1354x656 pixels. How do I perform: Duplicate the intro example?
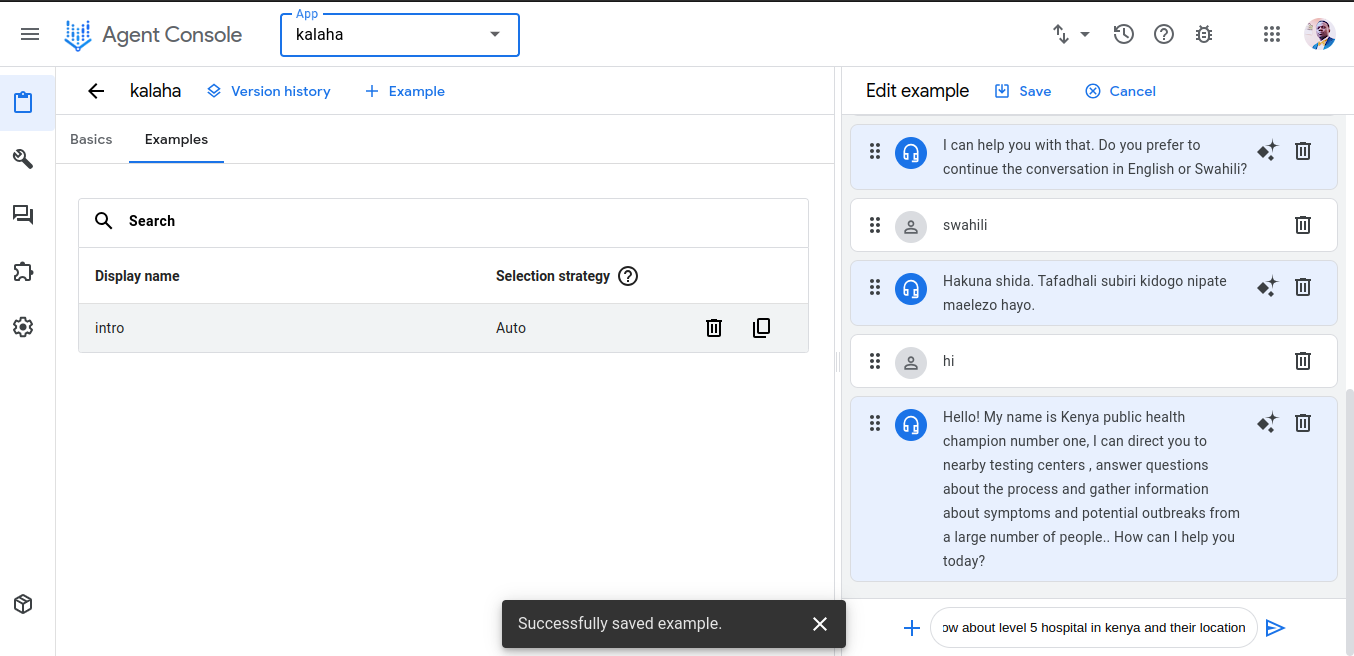click(x=761, y=328)
